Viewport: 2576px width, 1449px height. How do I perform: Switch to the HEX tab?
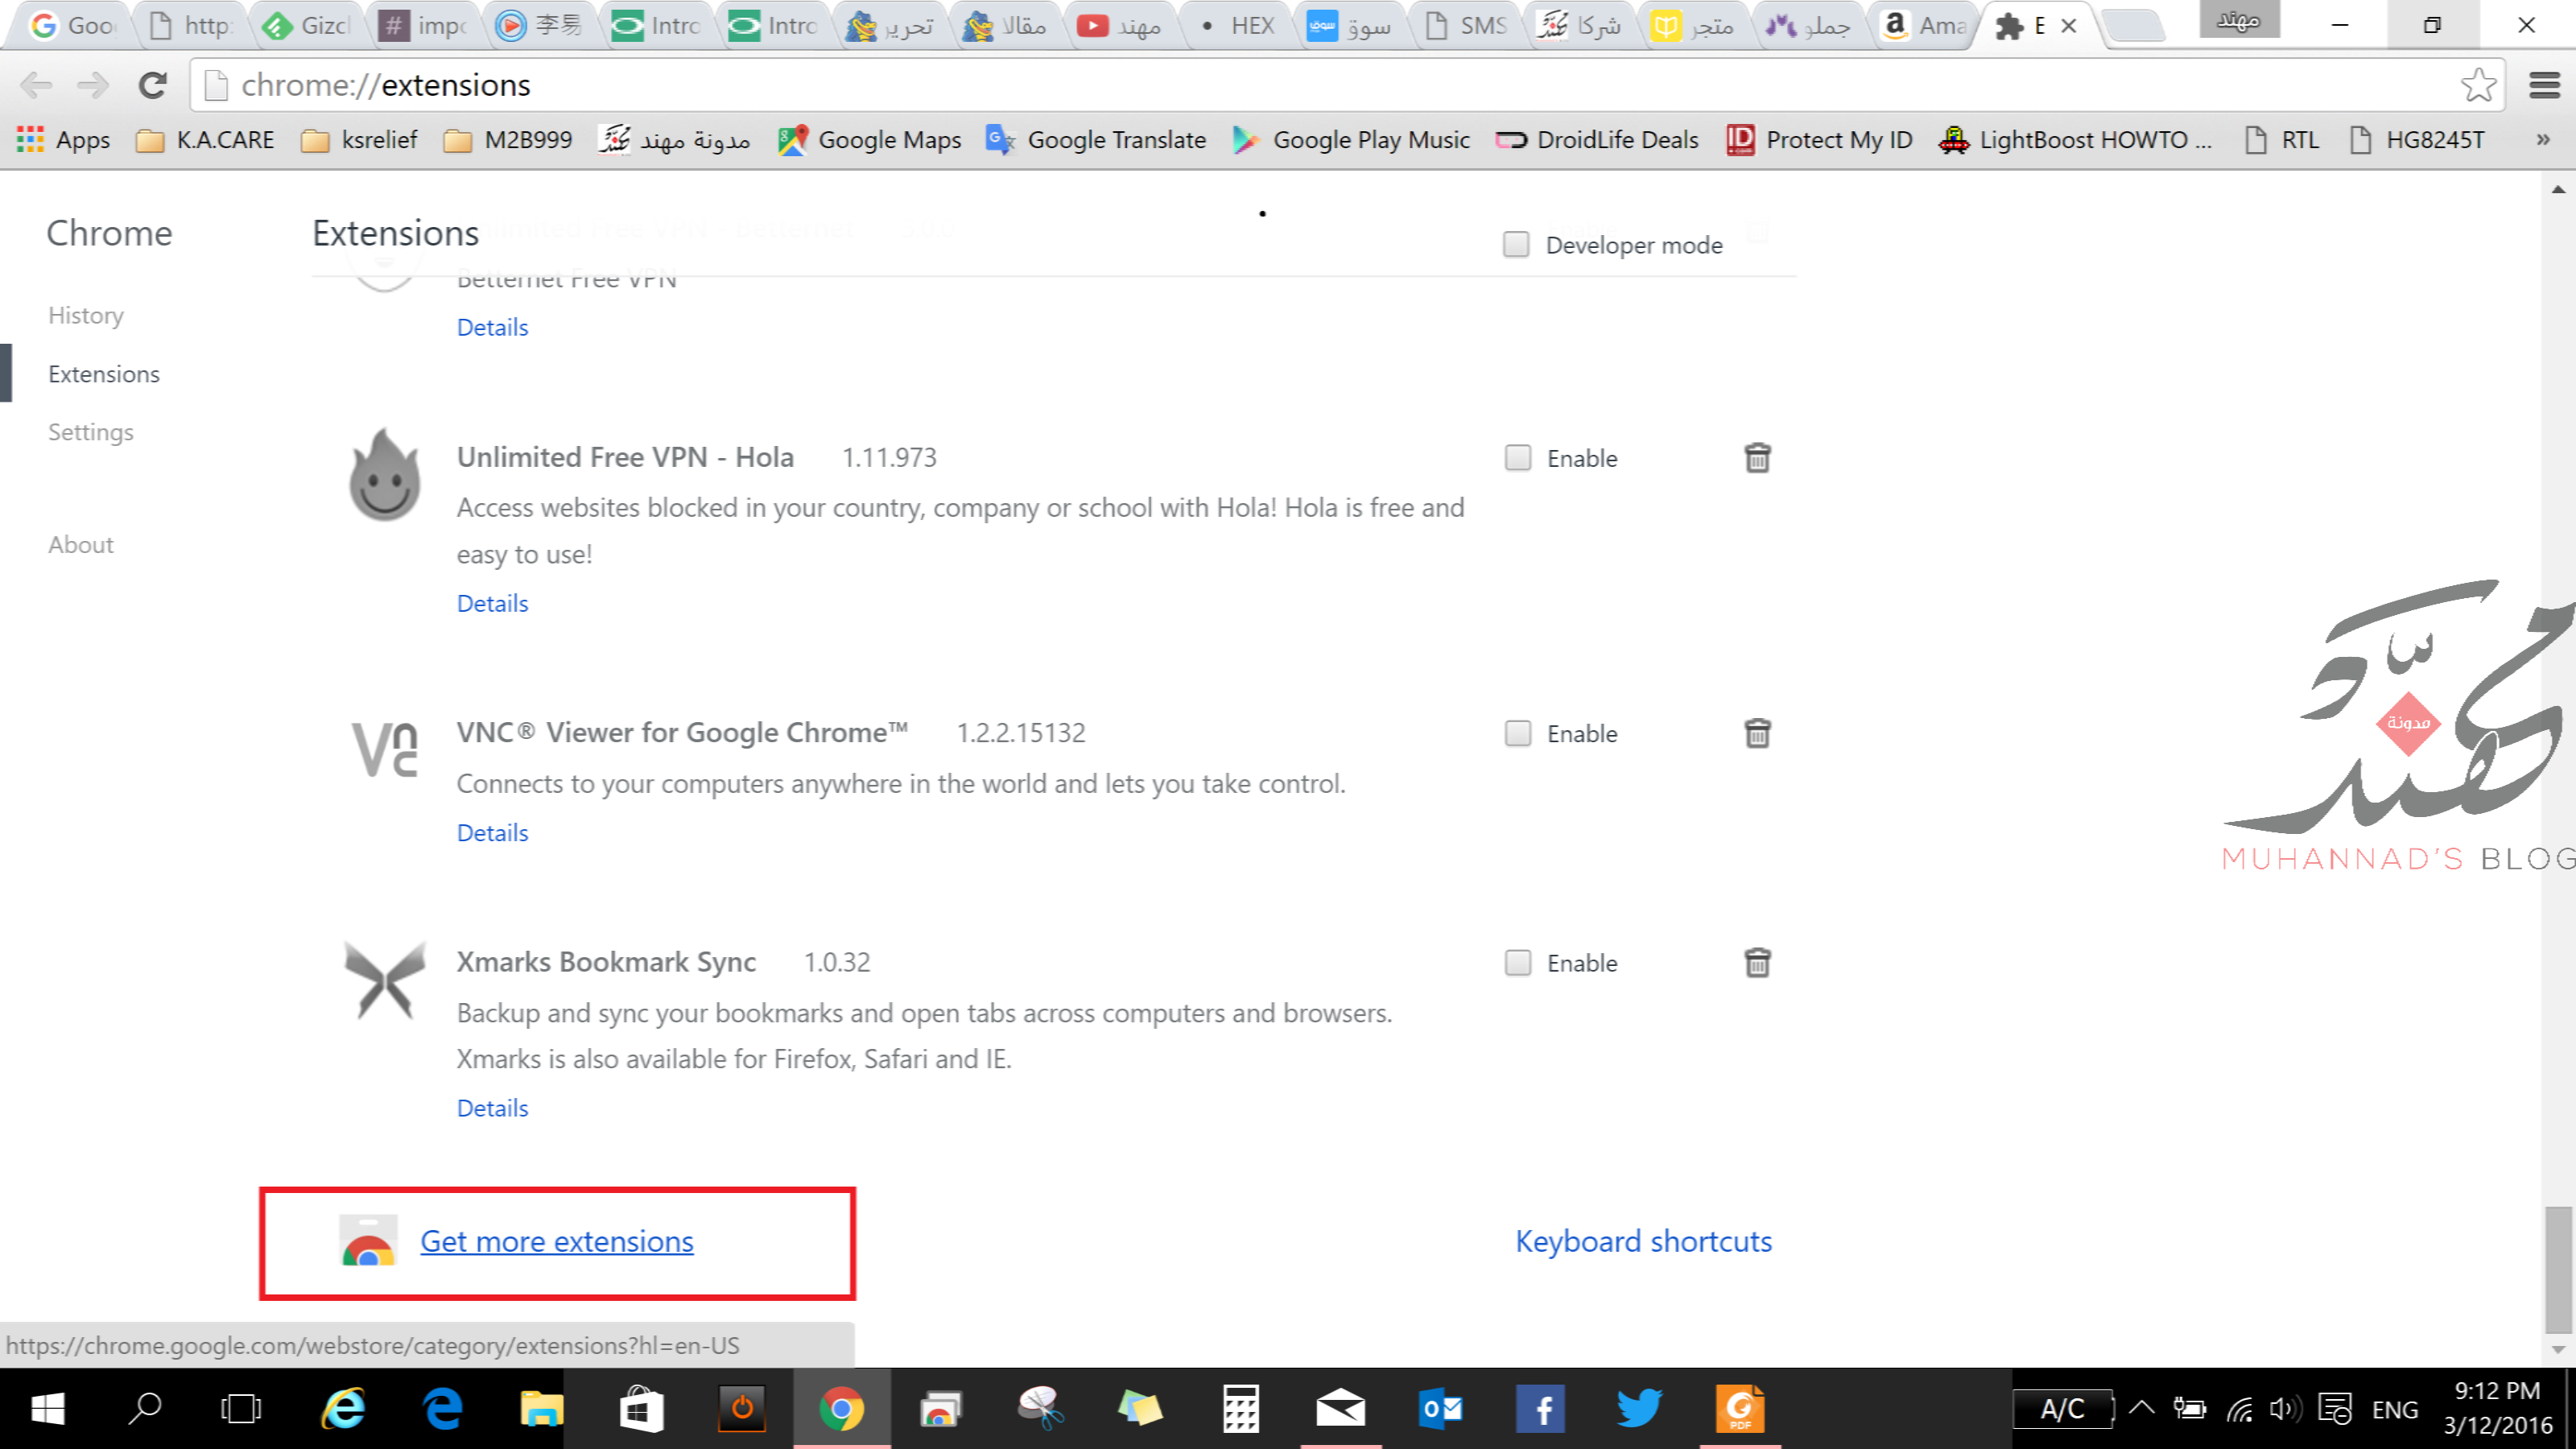[1238, 26]
